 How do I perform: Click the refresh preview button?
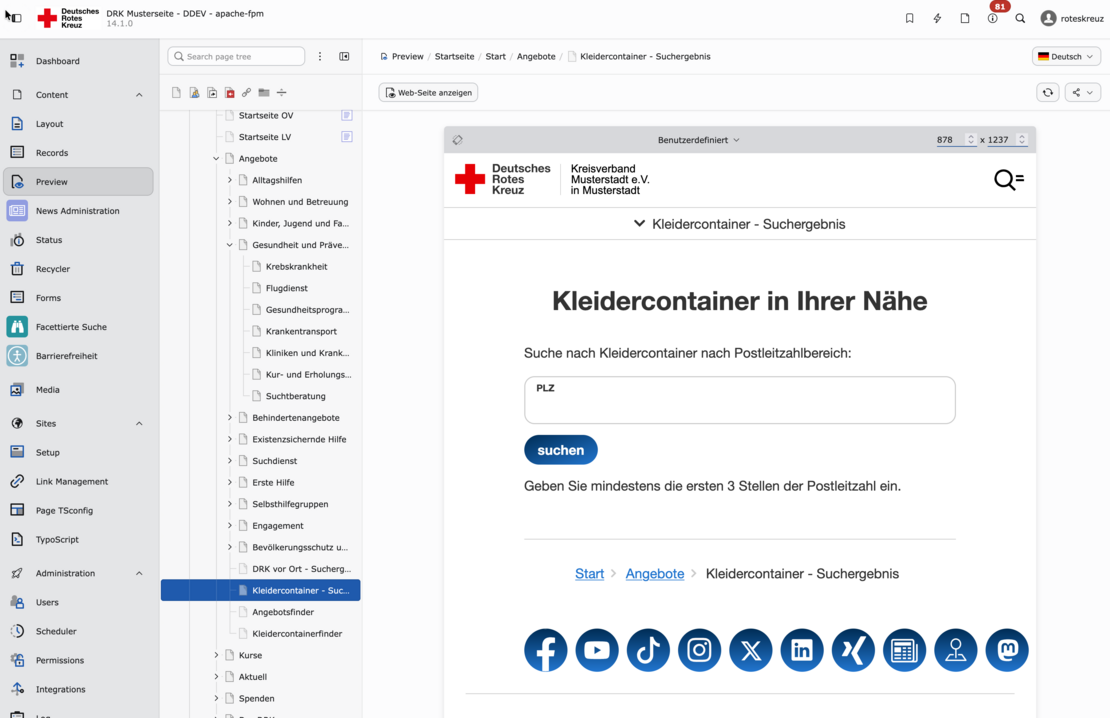(x=1047, y=93)
